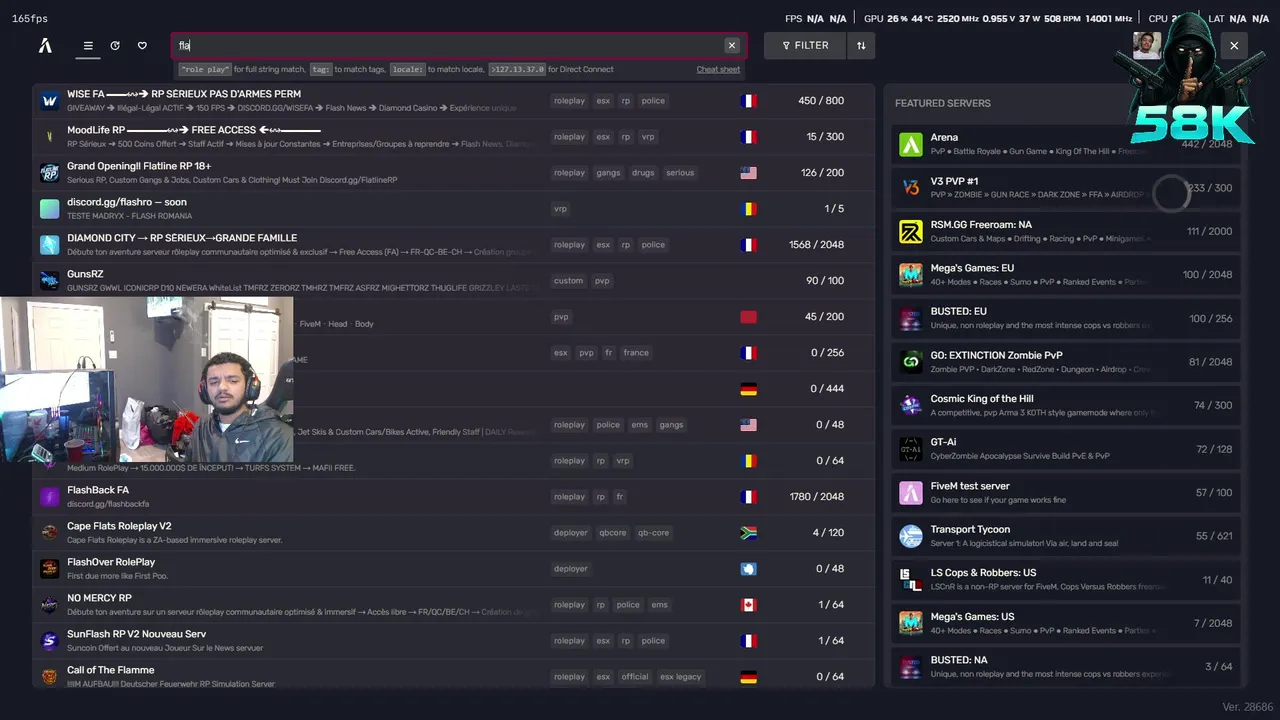Click the Call of The Flamme icon
This screenshot has width=1280, height=720.
(50, 677)
